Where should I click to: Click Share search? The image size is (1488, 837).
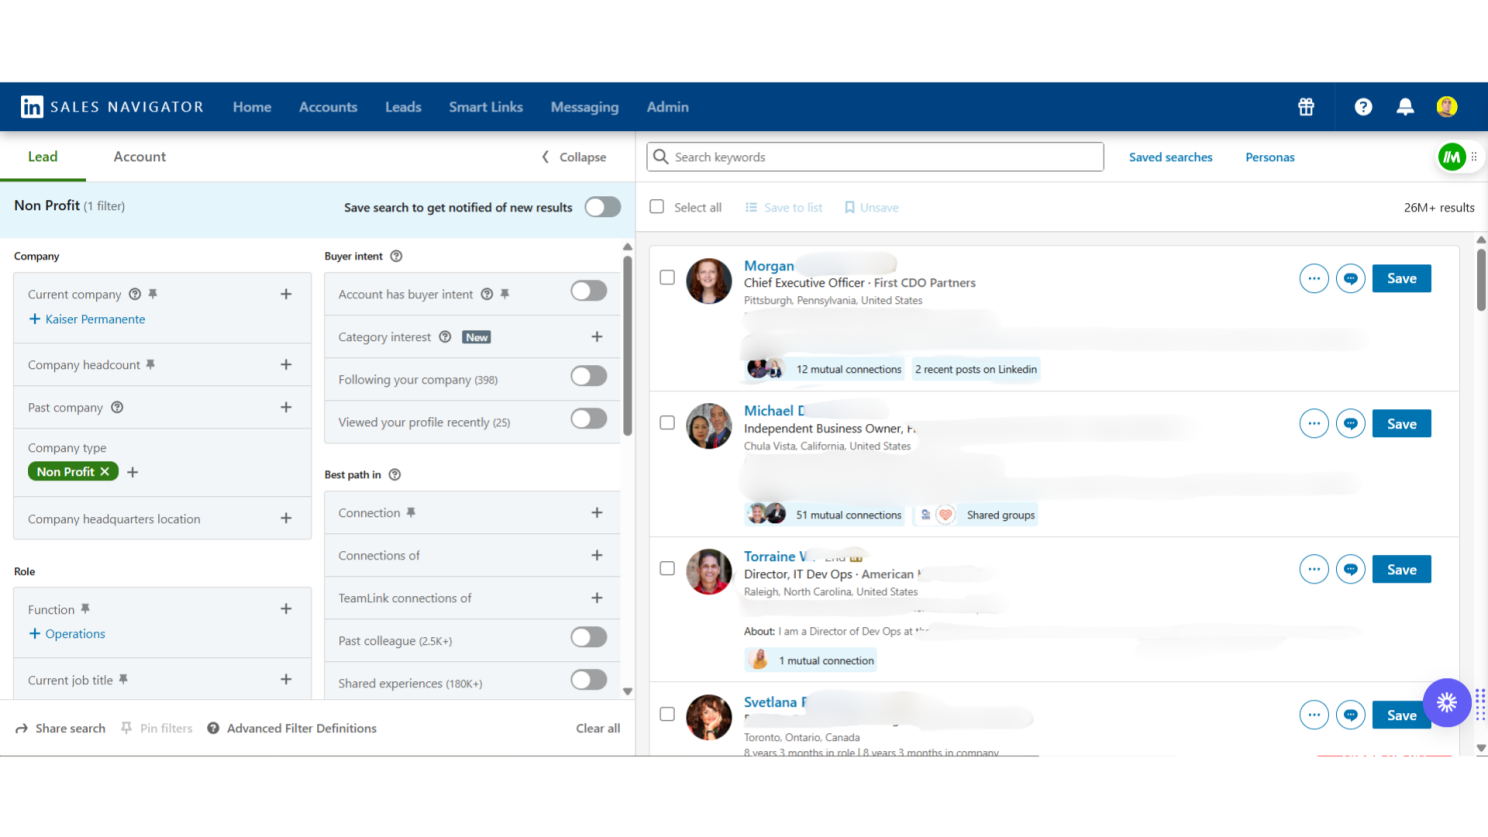coord(61,728)
